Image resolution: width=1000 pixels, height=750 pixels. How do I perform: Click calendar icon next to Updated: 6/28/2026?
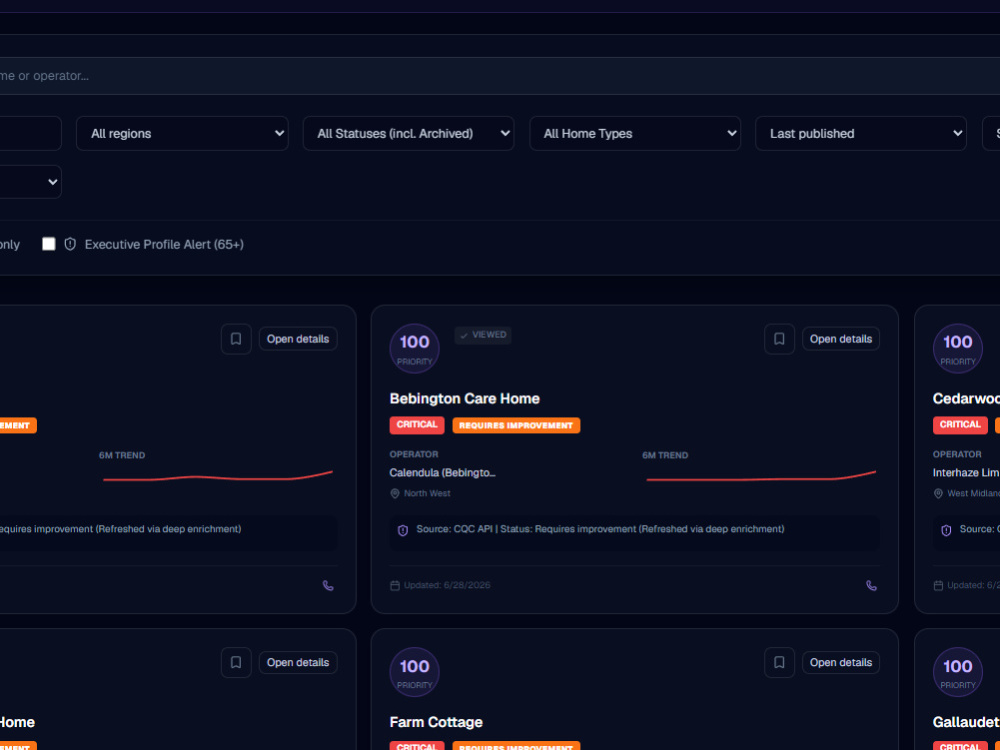[395, 585]
